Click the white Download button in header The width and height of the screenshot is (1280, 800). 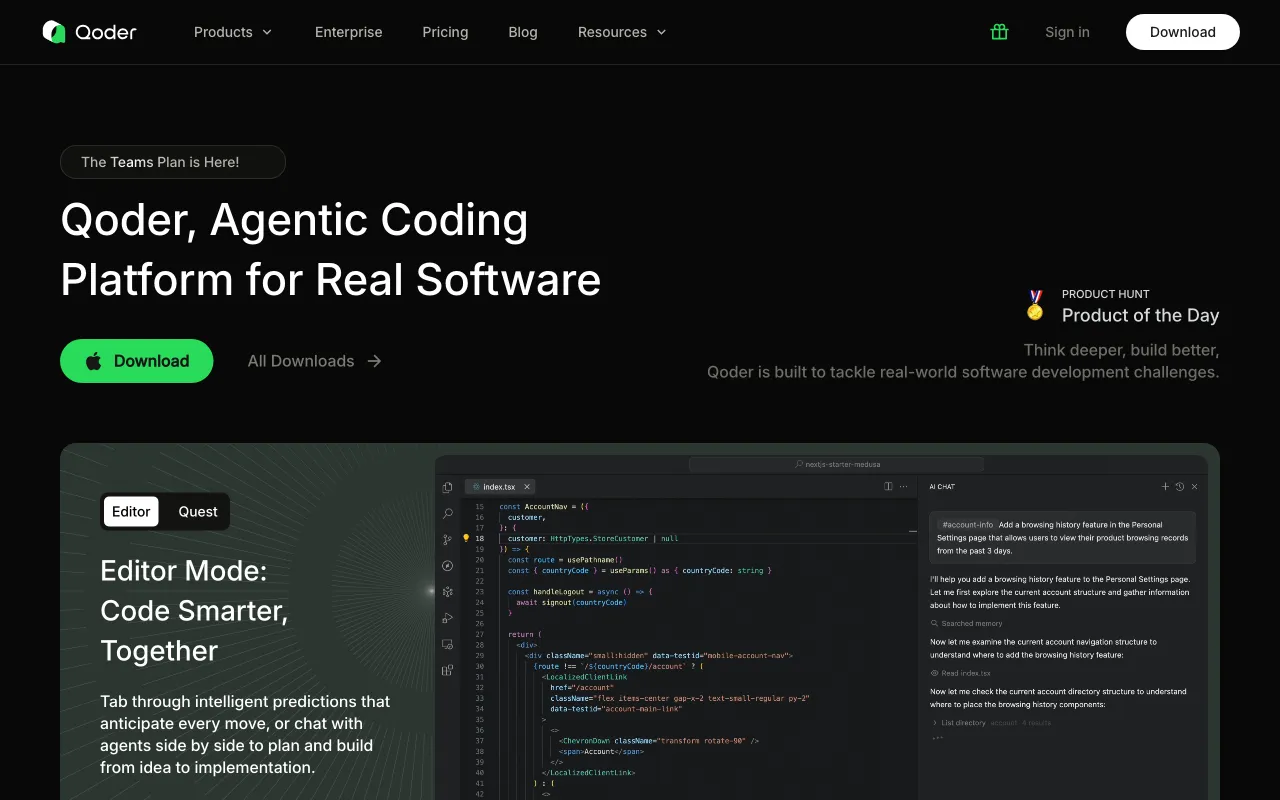click(1182, 32)
